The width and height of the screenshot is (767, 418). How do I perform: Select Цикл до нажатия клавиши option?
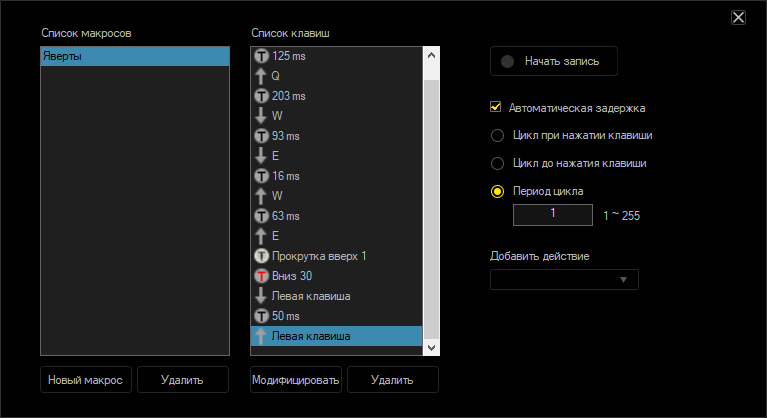(497, 163)
